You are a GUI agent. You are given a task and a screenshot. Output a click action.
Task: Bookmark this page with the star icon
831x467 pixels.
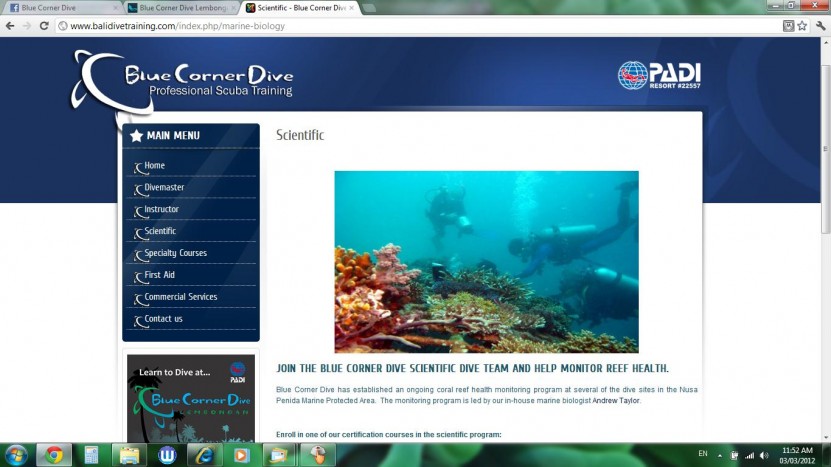click(802, 25)
